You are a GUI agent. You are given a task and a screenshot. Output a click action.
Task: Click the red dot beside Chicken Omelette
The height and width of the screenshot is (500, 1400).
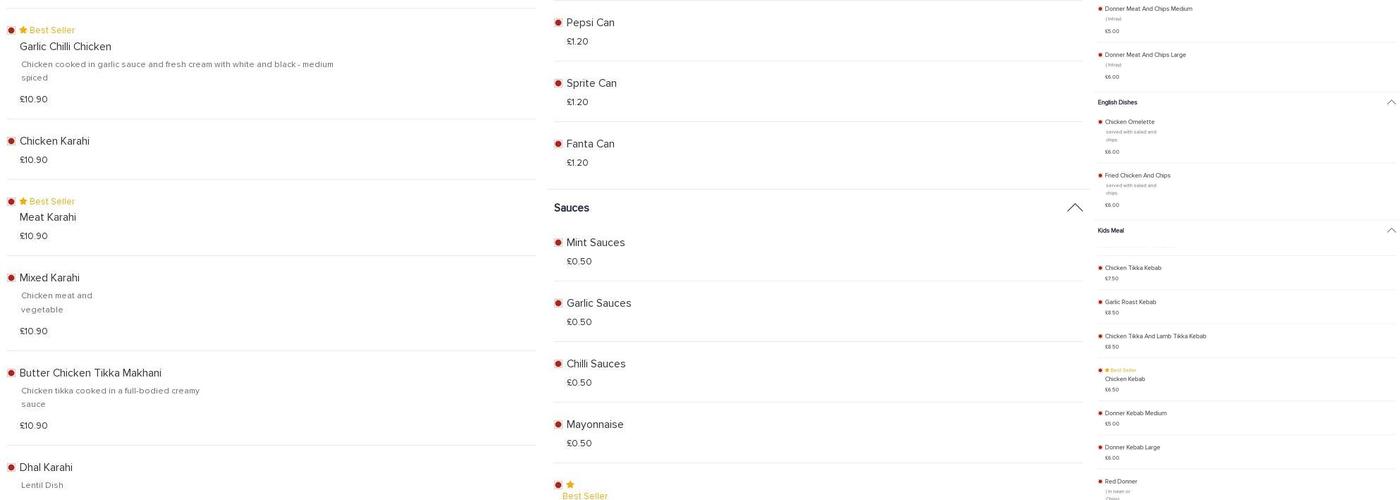[1100, 122]
